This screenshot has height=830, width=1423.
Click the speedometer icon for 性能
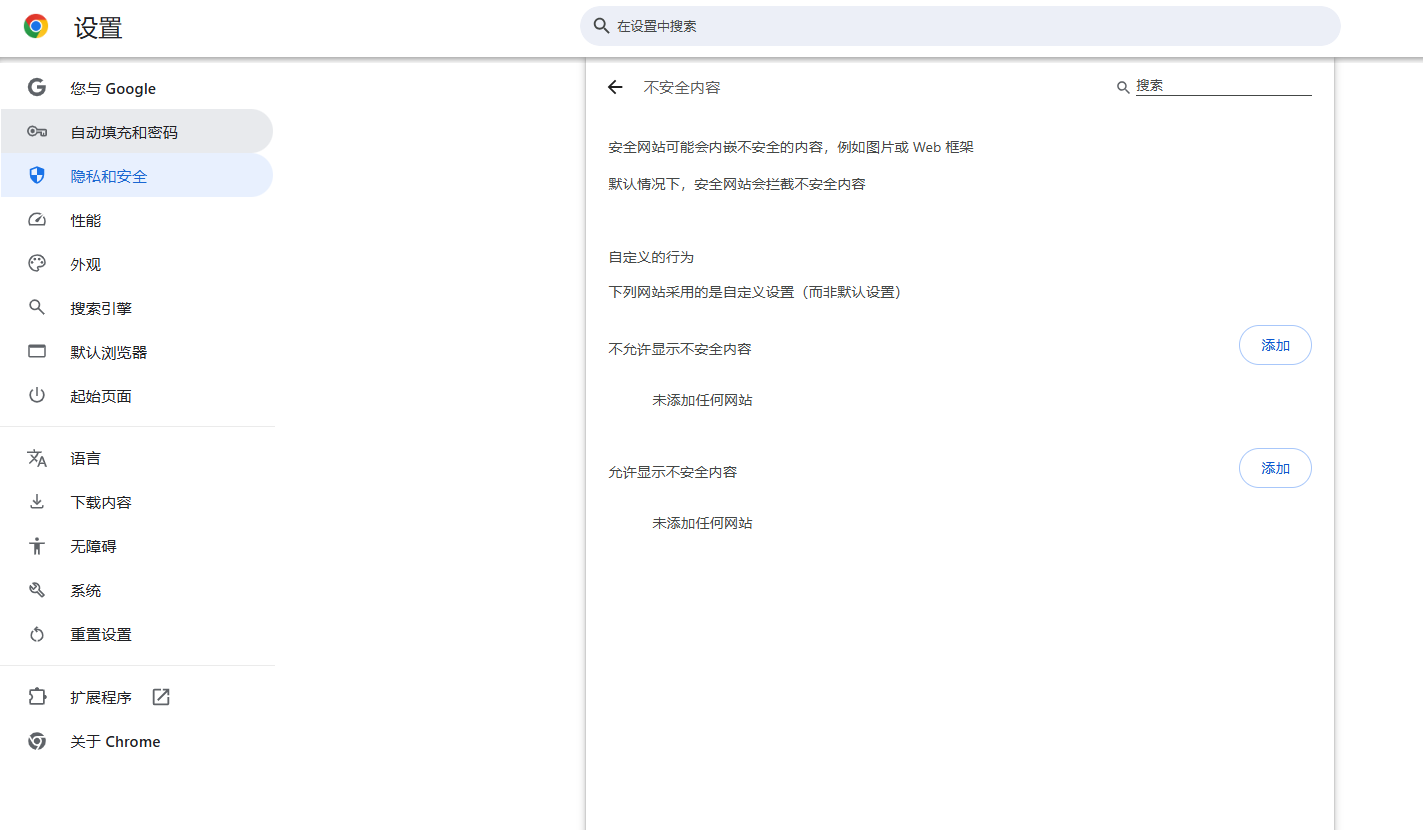click(x=37, y=220)
